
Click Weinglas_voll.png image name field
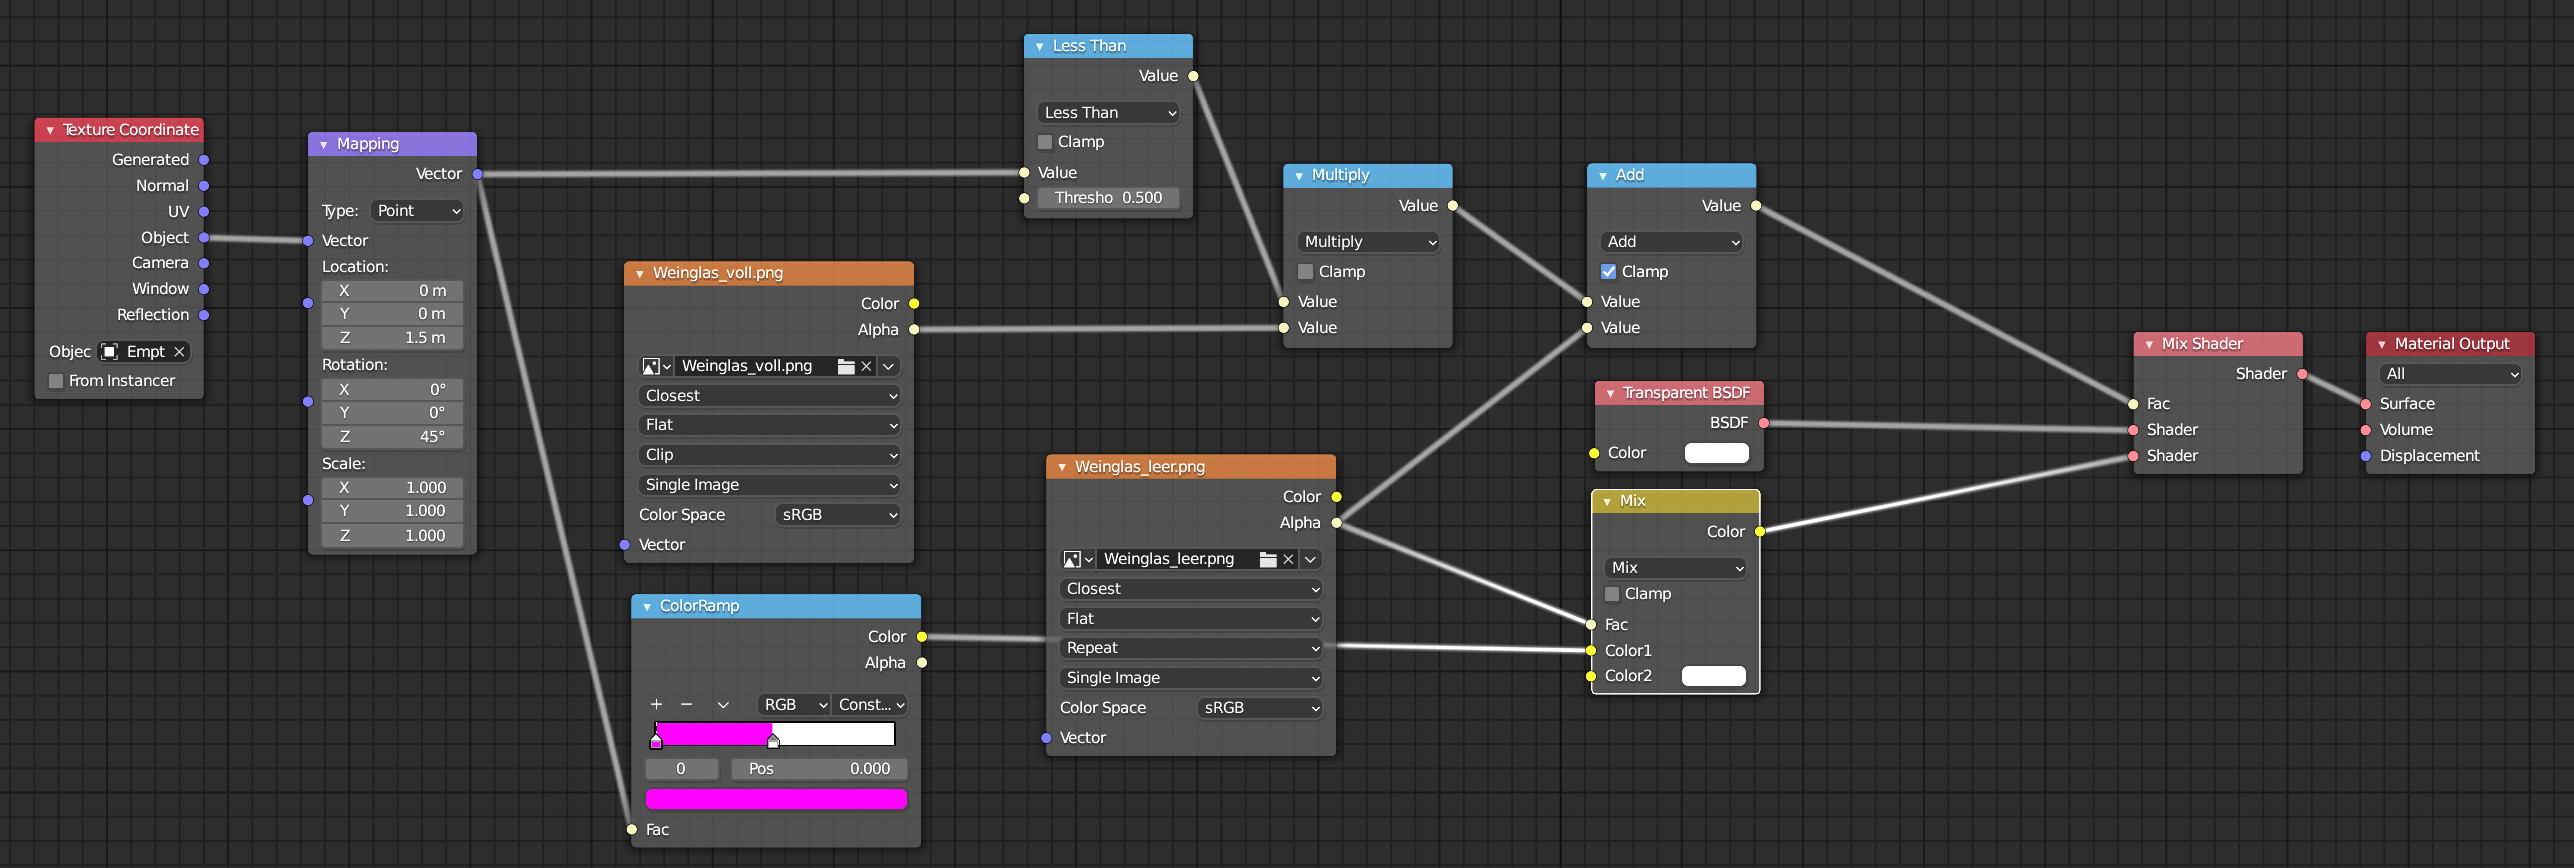(x=755, y=366)
